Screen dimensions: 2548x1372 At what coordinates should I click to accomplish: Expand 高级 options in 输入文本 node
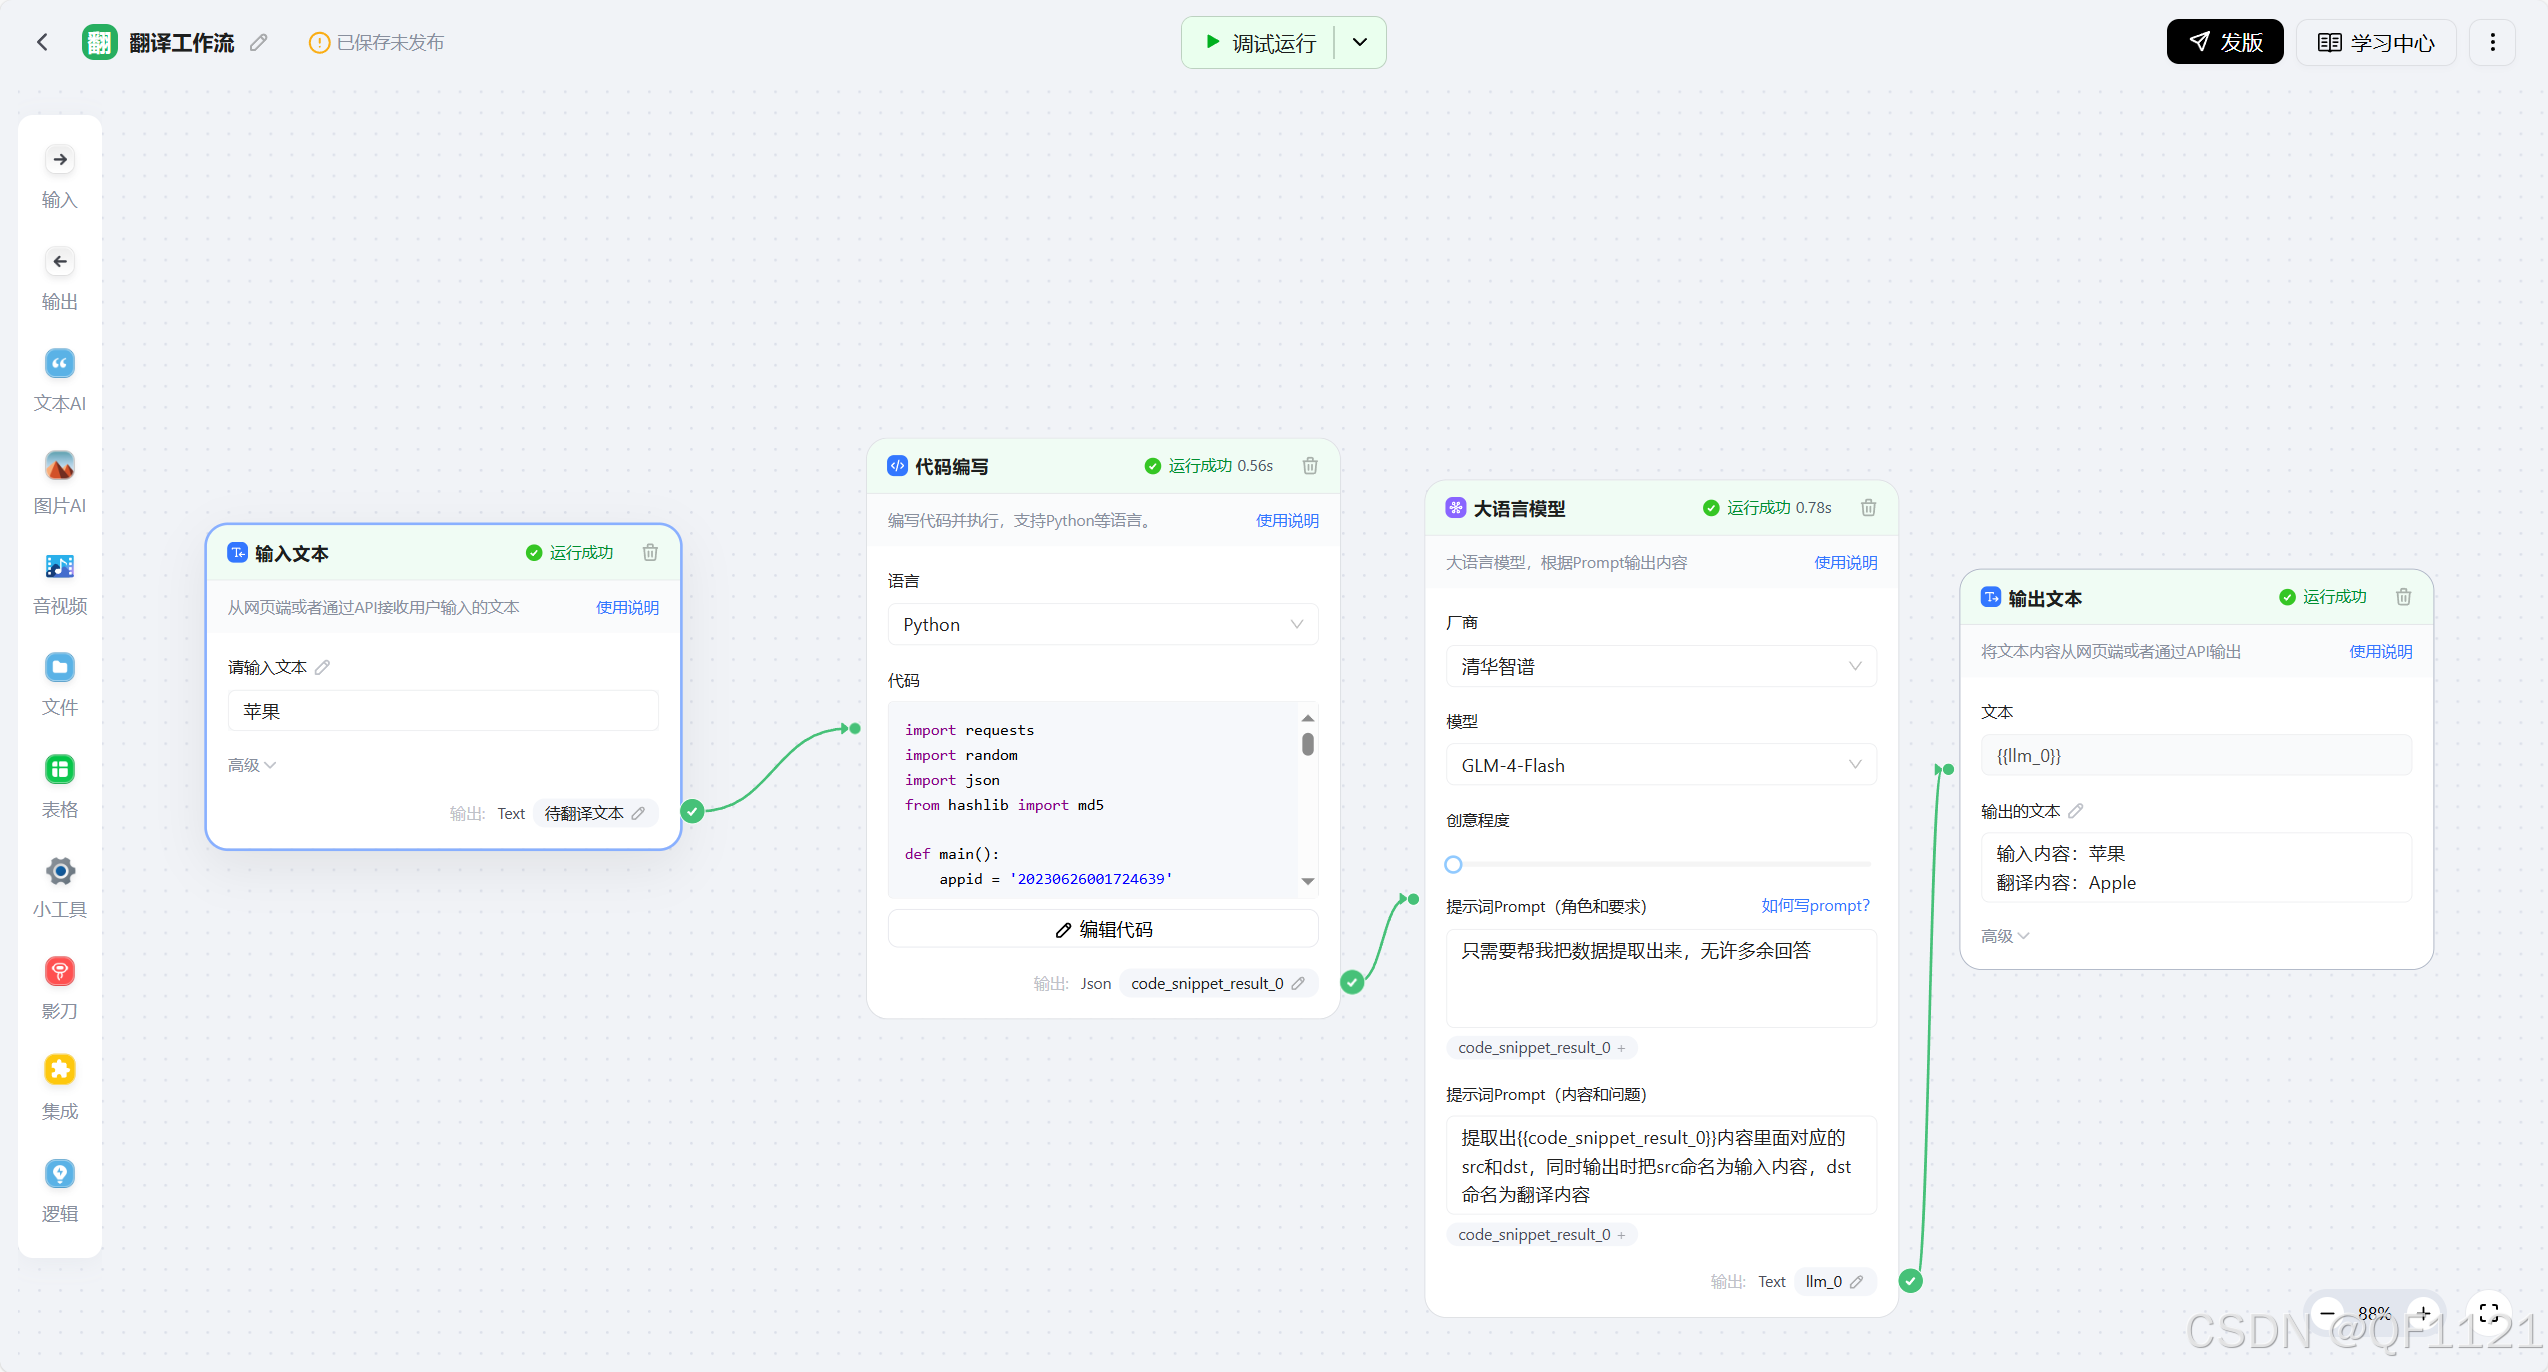tap(251, 765)
